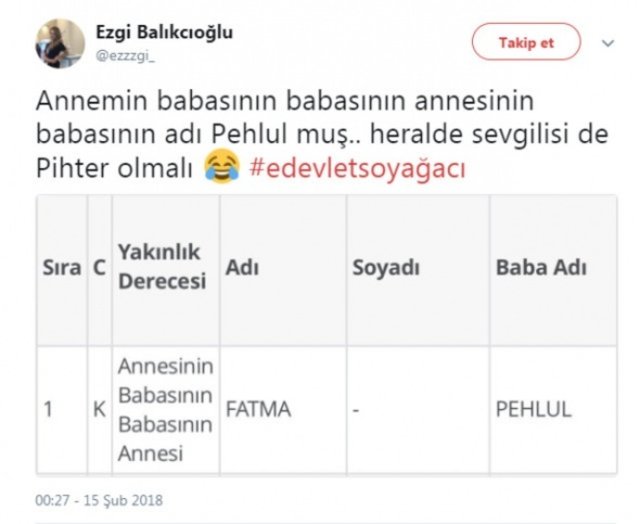Screen dimensions: 640x524
Task: Open Ezgi Balıkcıoğlu's profile picture
Action: (x=60, y=43)
